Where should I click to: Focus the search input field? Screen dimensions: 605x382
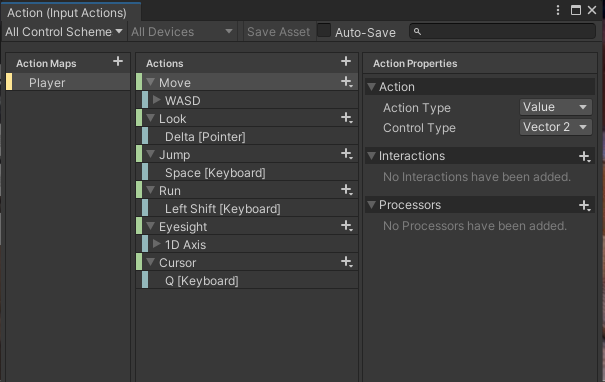tap(502, 31)
